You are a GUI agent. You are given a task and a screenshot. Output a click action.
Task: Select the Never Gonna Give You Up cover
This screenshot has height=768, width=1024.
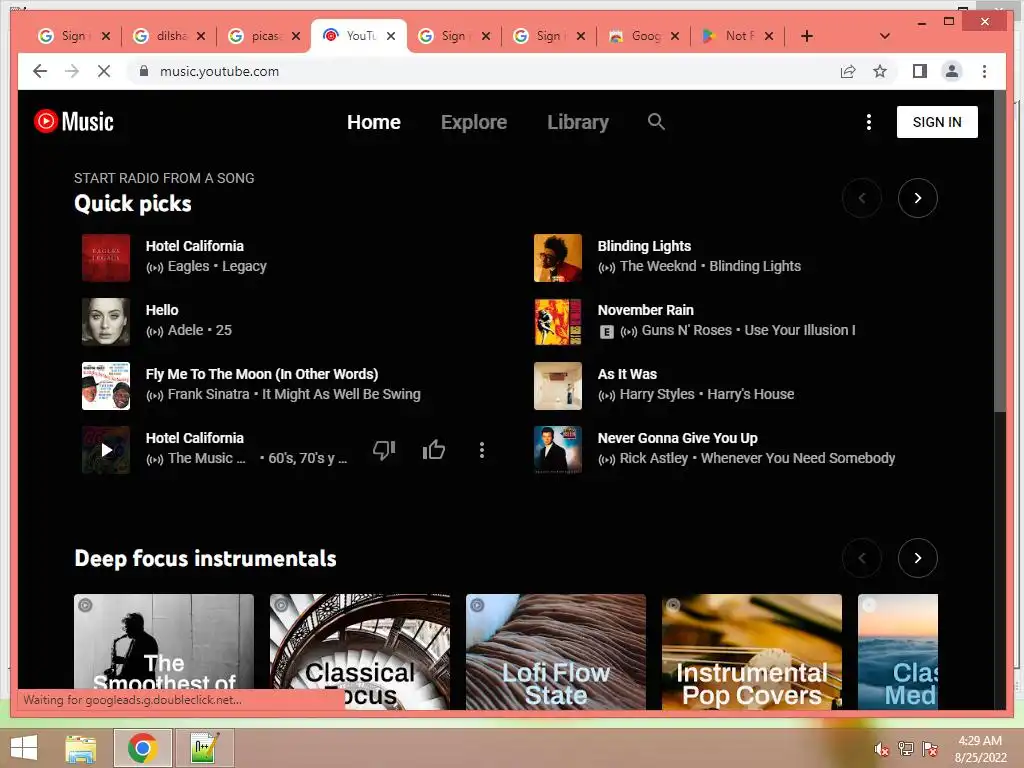click(x=558, y=450)
